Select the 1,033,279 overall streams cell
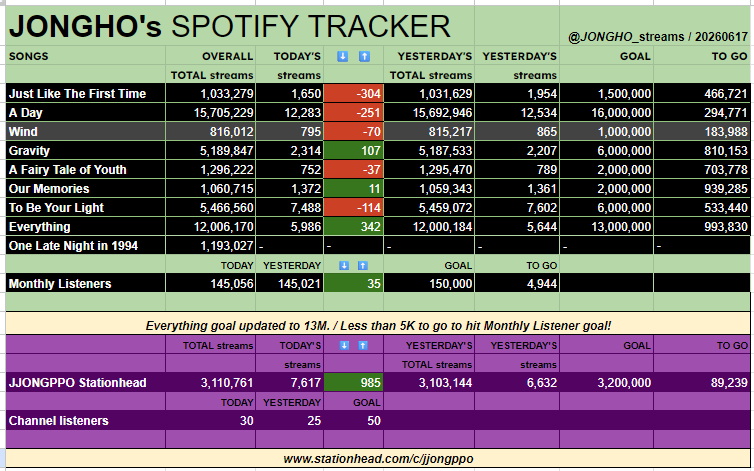 tap(211, 93)
